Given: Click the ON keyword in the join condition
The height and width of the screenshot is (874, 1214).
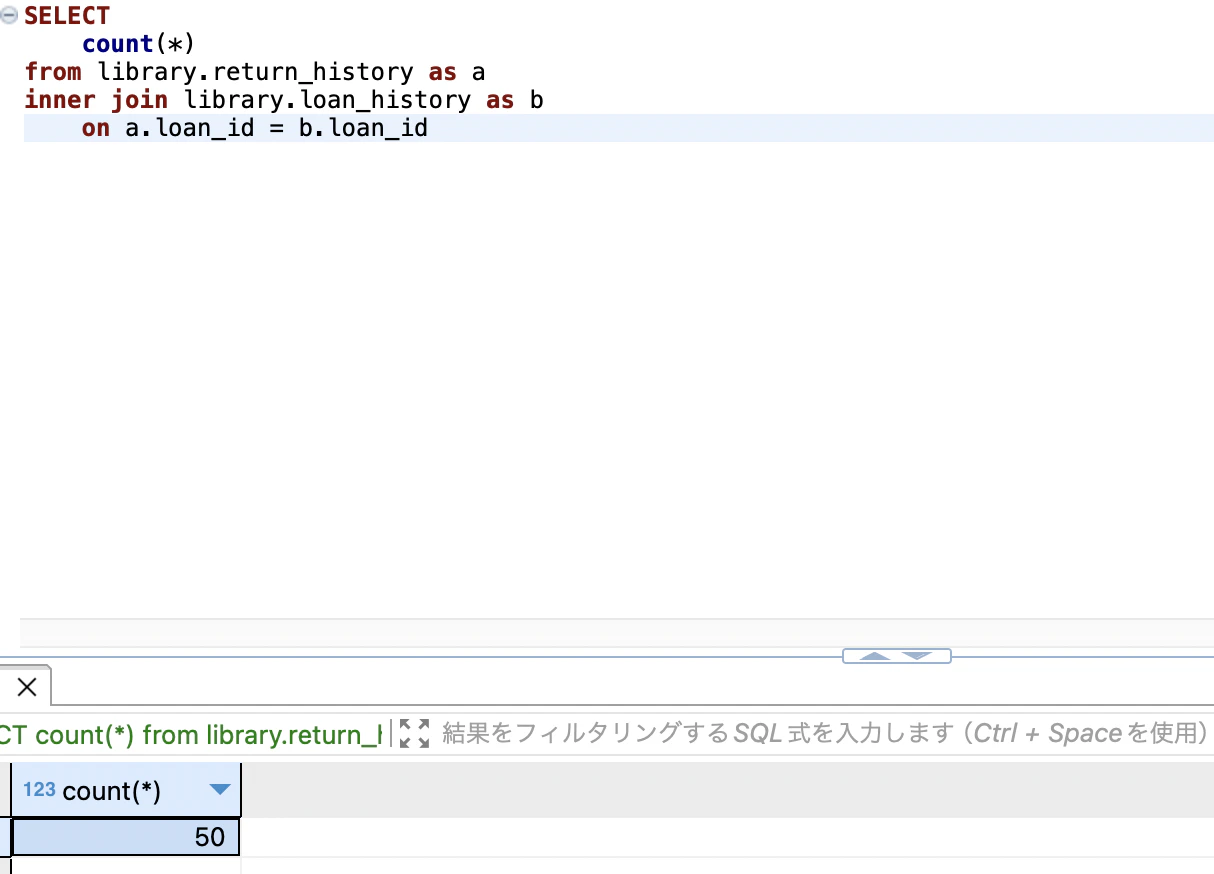Looking at the screenshot, I should click(x=95, y=127).
